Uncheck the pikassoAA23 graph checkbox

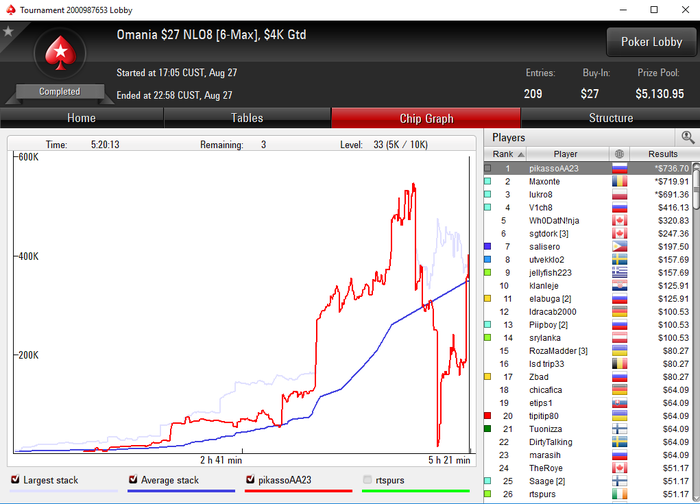[250, 479]
